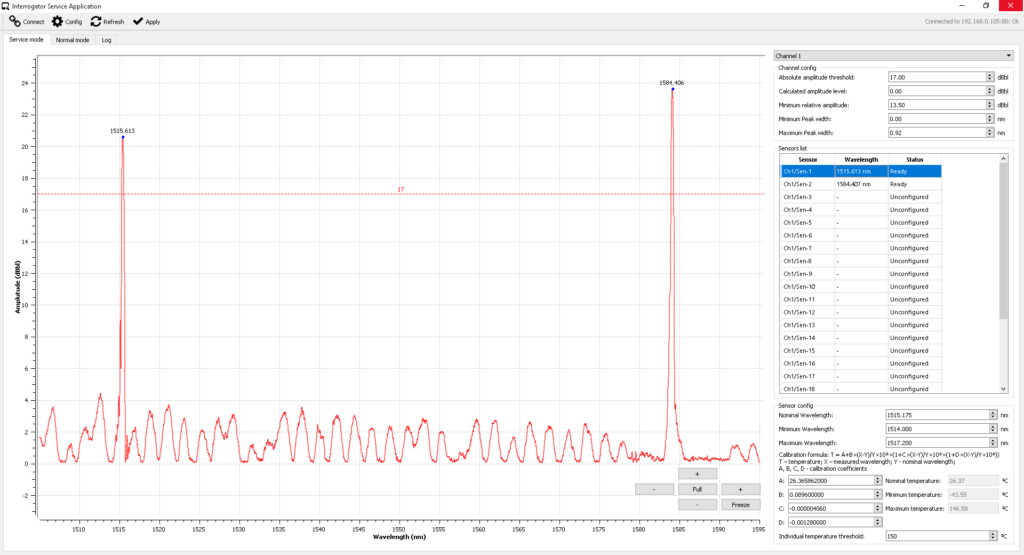Click the Connect toolbar icon
Image resolution: width=1024 pixels, height=555 pixels.
(x=15, y=21)
